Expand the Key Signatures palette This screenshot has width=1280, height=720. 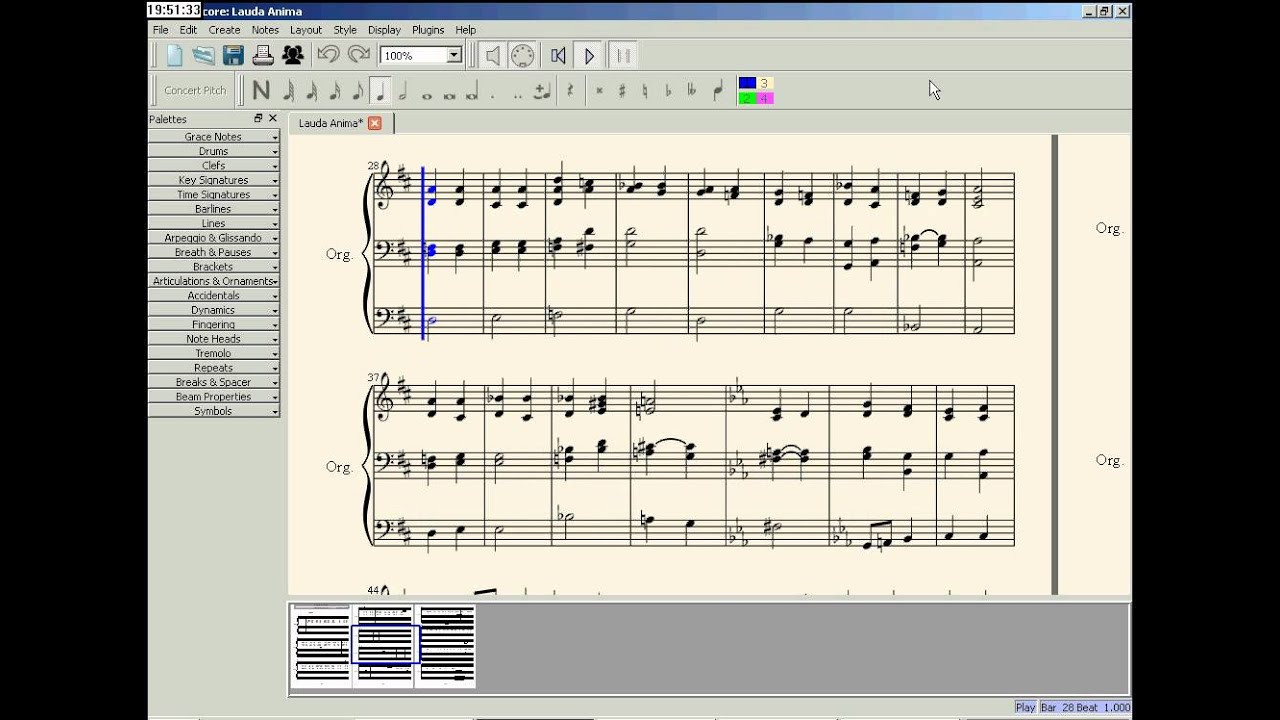(x=213, y=180)
